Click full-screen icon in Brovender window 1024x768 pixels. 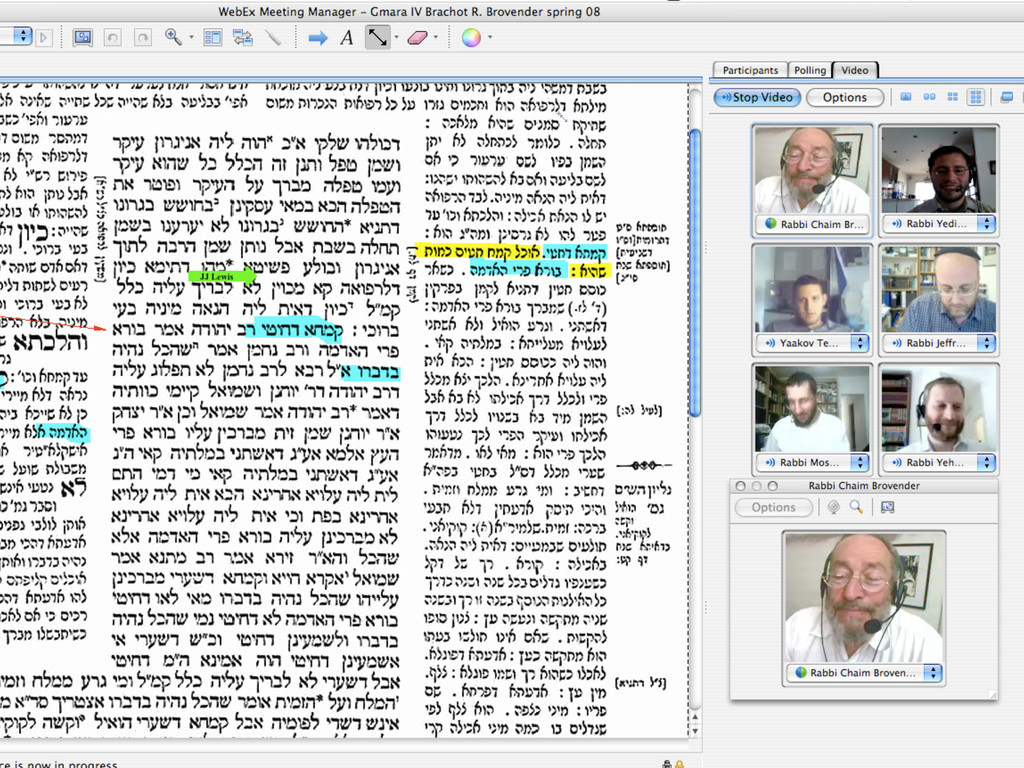pos(888,507)
